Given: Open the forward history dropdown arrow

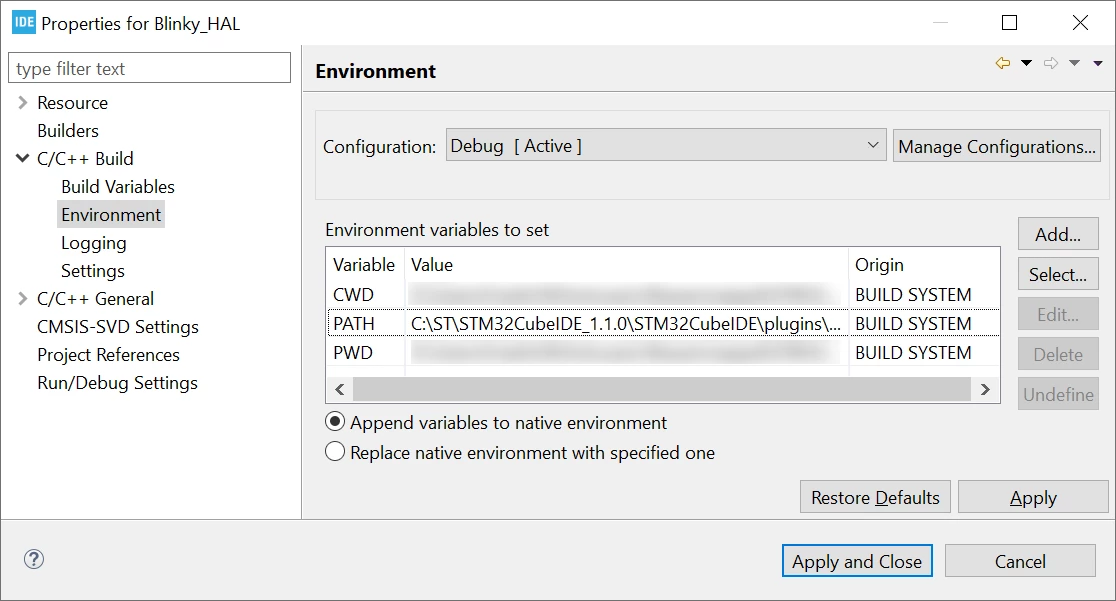Looking at the screenshot, I should click(1075, 63).
